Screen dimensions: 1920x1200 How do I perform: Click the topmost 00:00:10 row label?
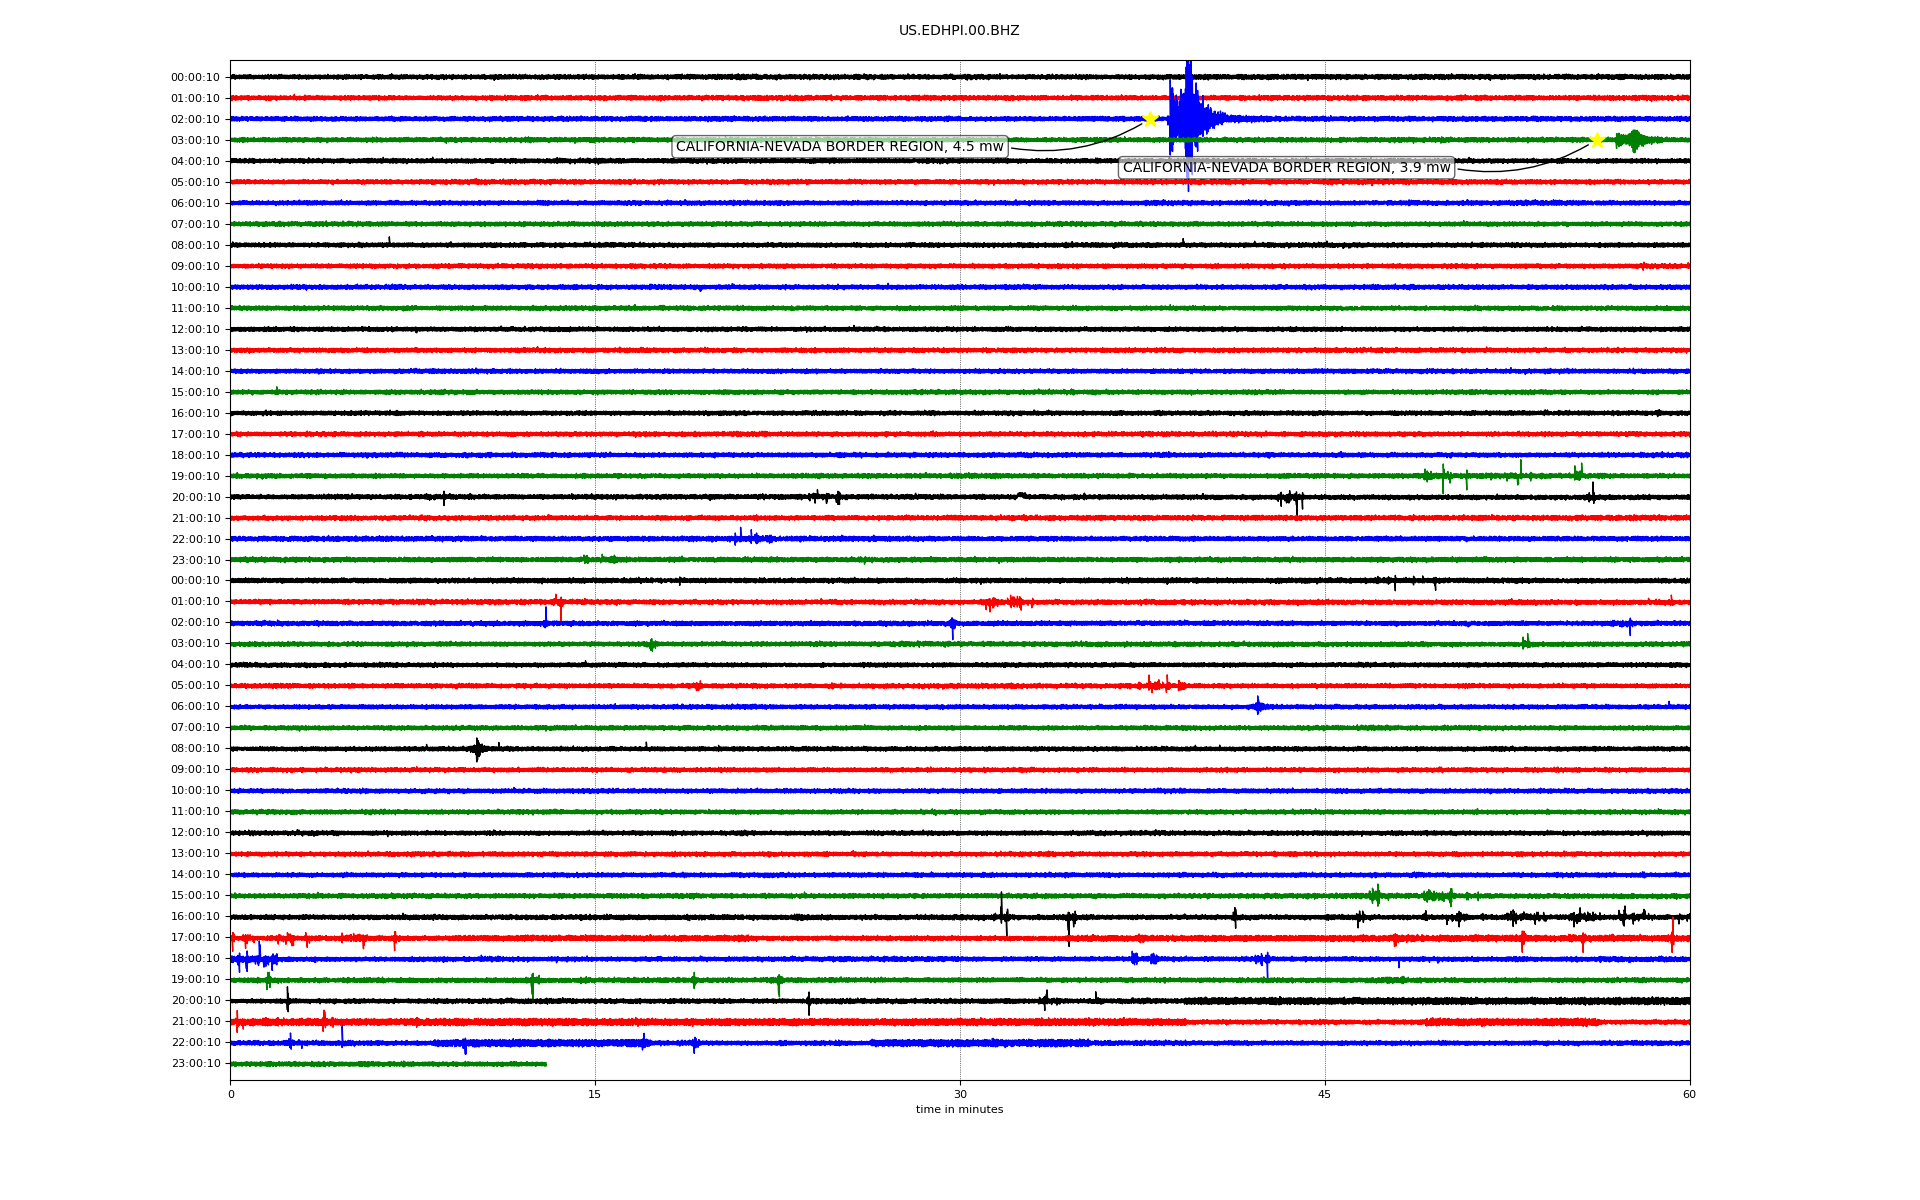click(x=195, y=78)
